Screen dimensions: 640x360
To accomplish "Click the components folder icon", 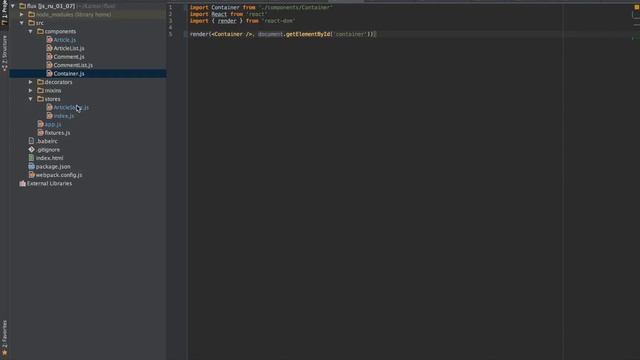I will click(40, 31).
